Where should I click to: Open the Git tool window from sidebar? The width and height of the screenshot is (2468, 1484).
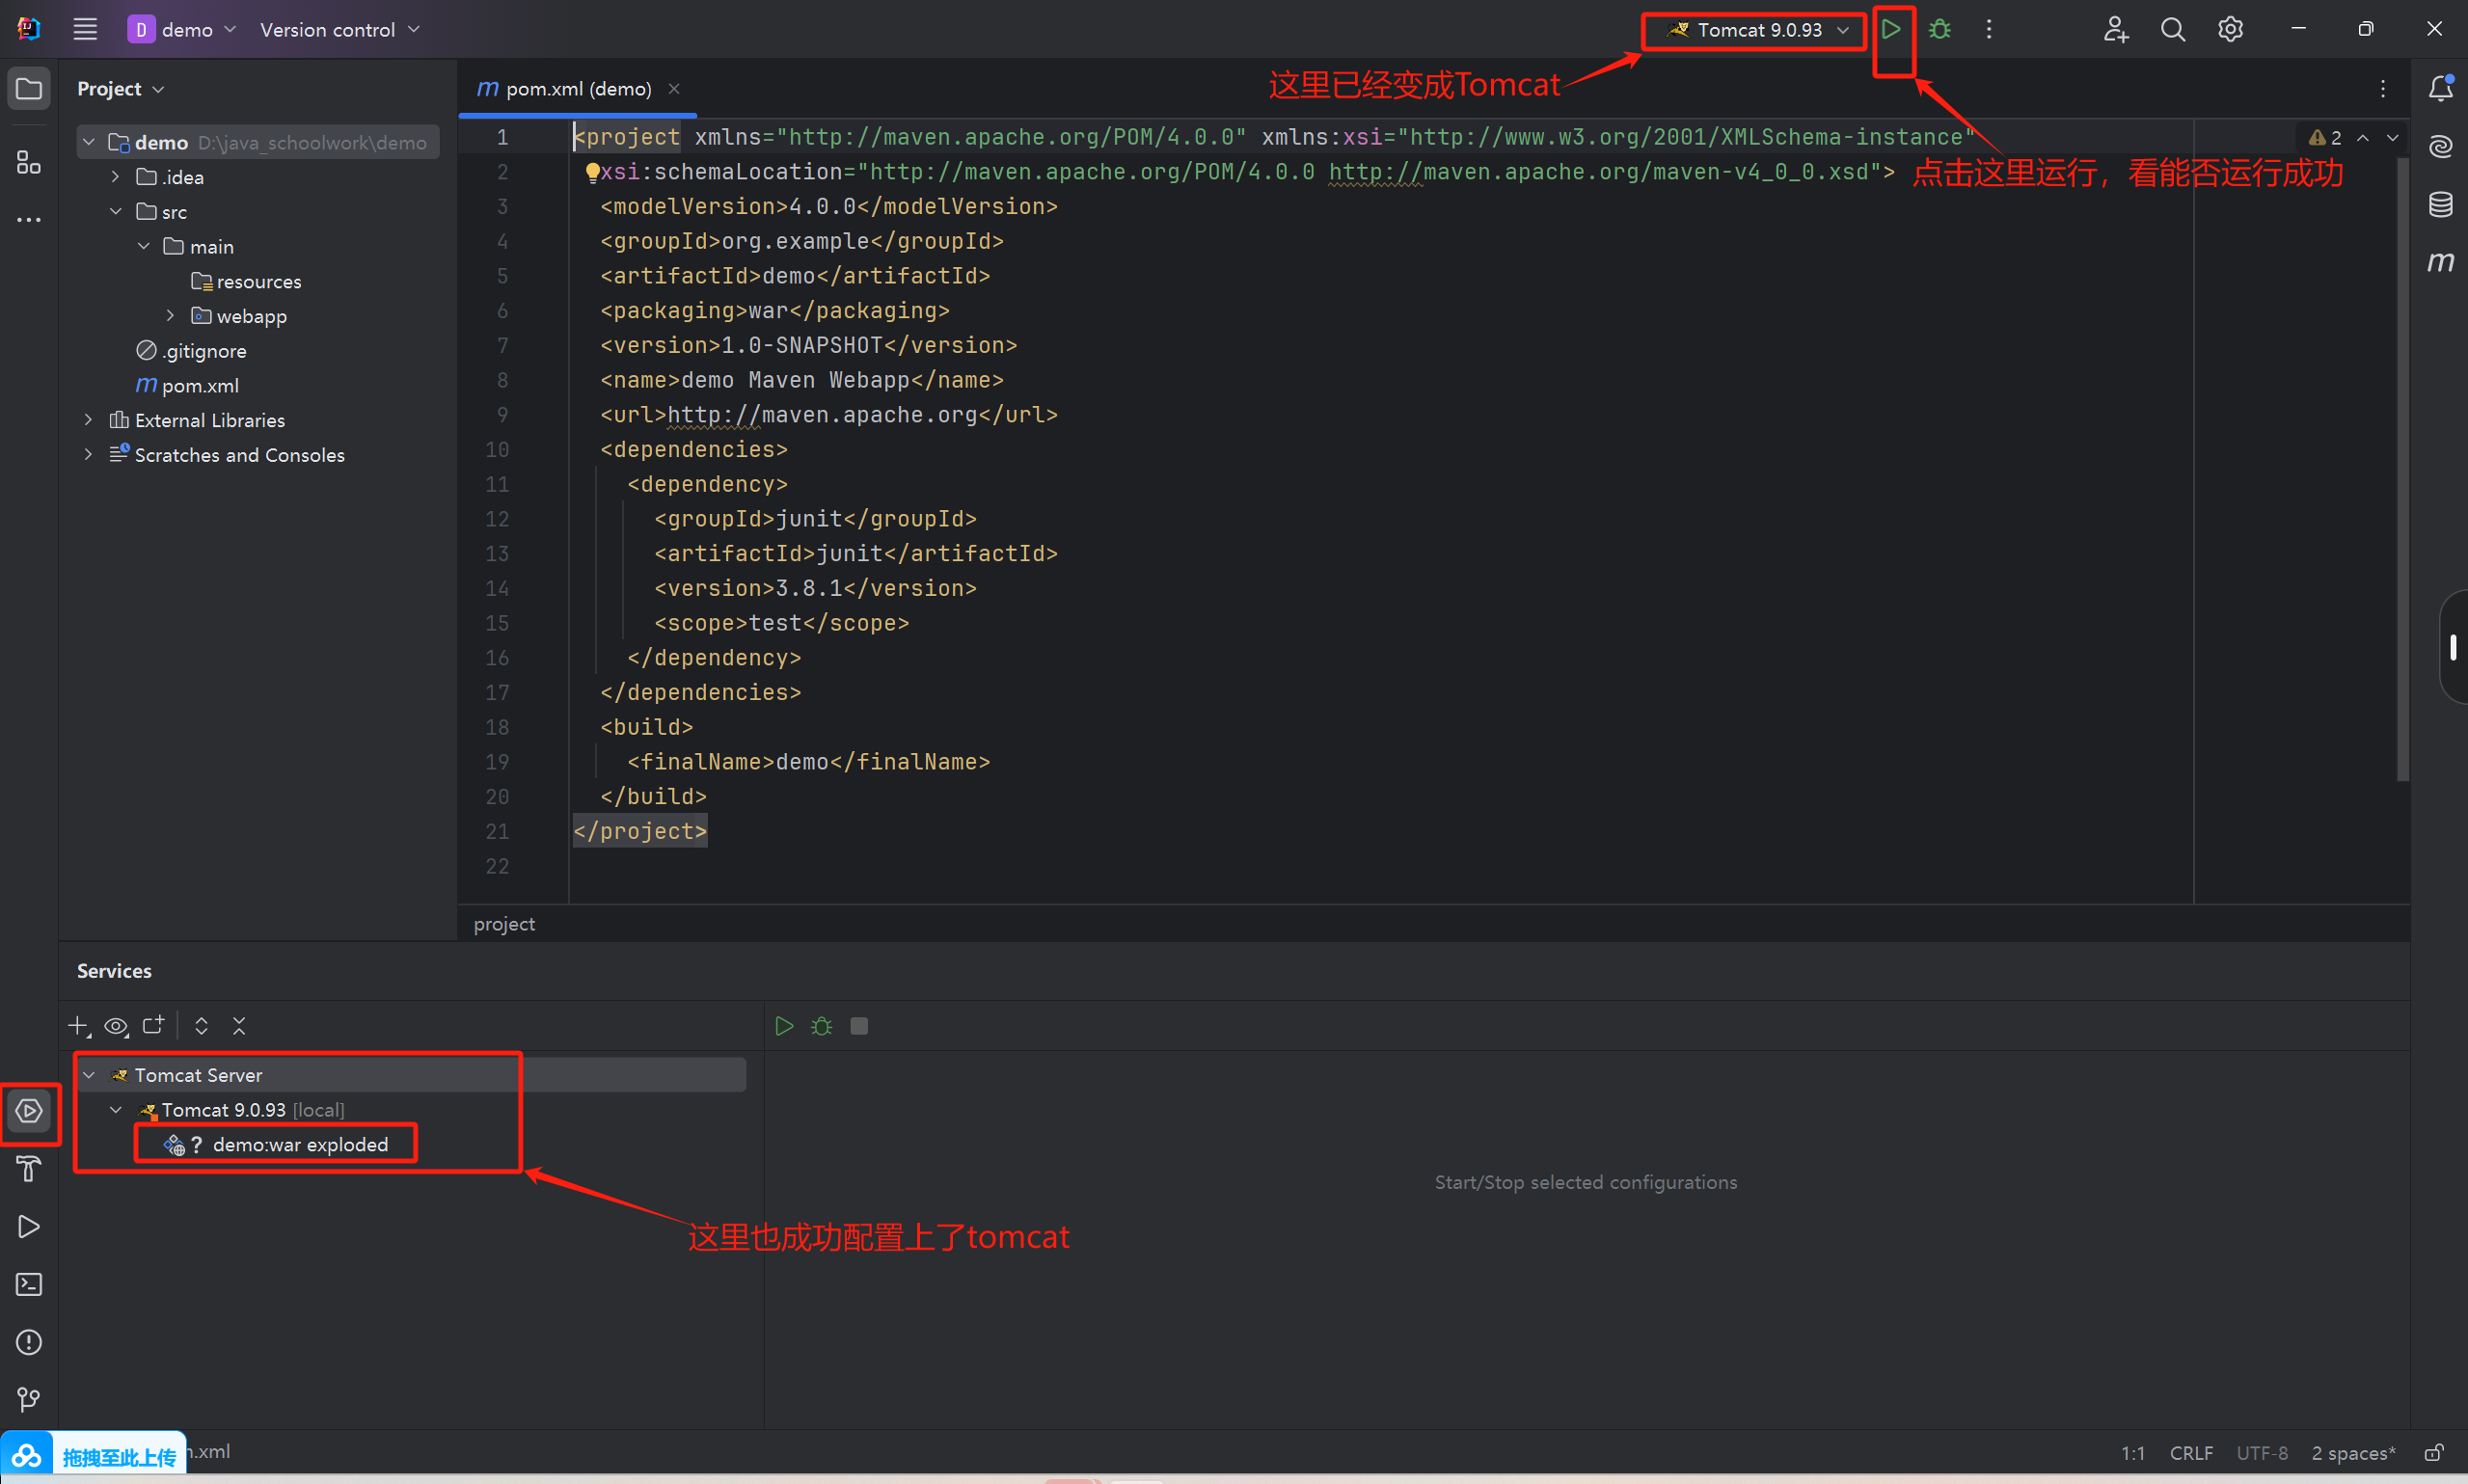click(29, 1399)
